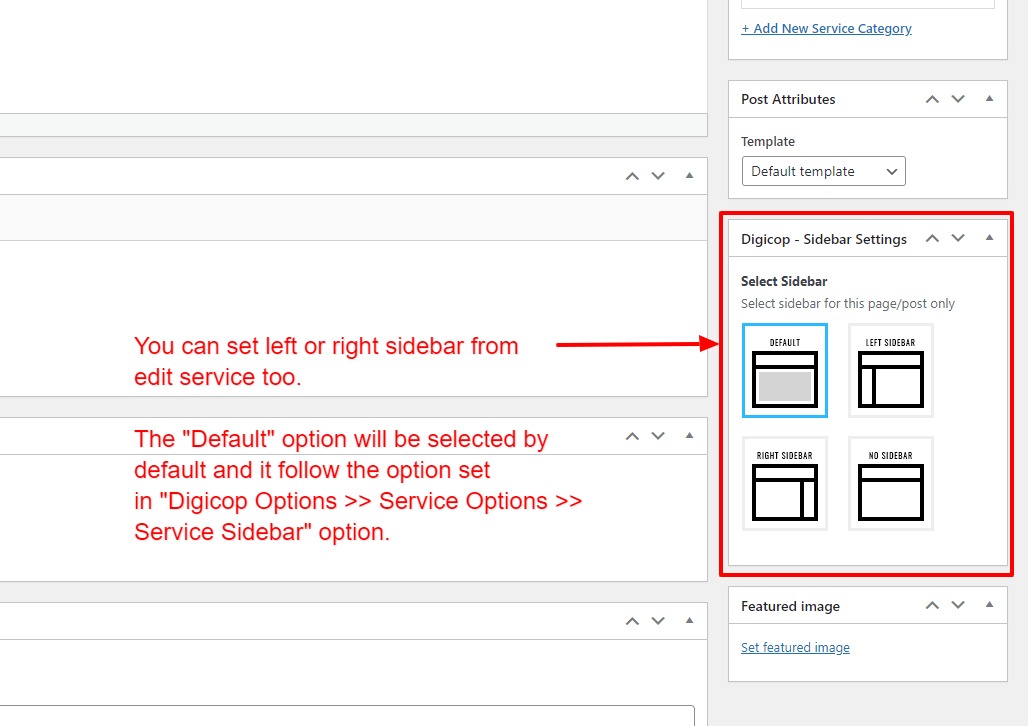Select the Default sidebar layout icon
The width and height of the screenshot is (1028, 726).
click(785, 370)
